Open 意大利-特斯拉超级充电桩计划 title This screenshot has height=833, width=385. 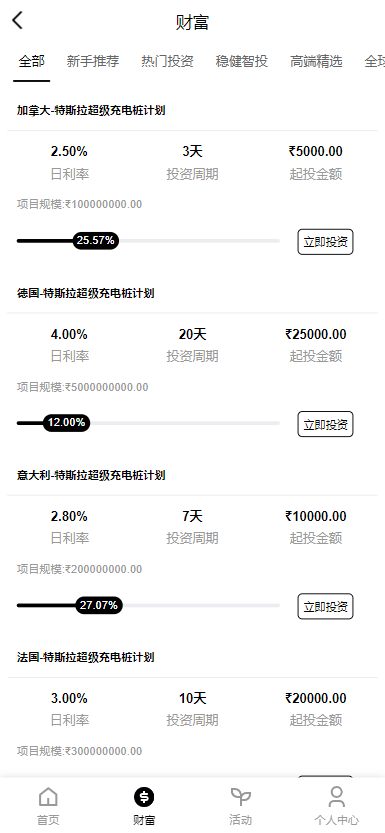(91, 475)
